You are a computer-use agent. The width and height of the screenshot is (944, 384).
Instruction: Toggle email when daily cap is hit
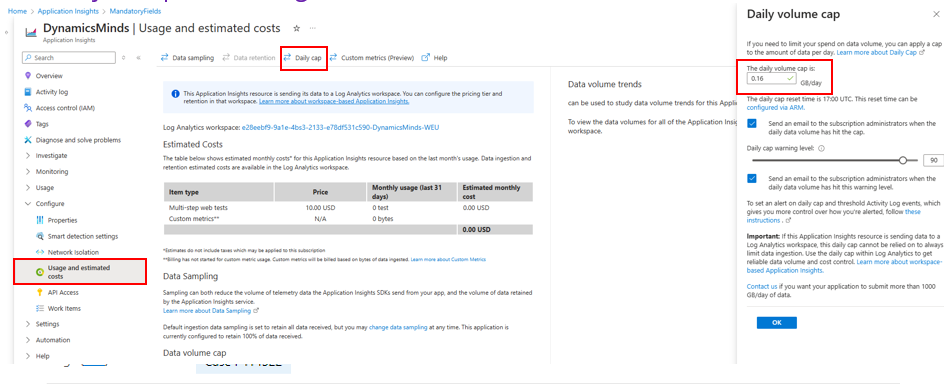(x=752, y=123)
